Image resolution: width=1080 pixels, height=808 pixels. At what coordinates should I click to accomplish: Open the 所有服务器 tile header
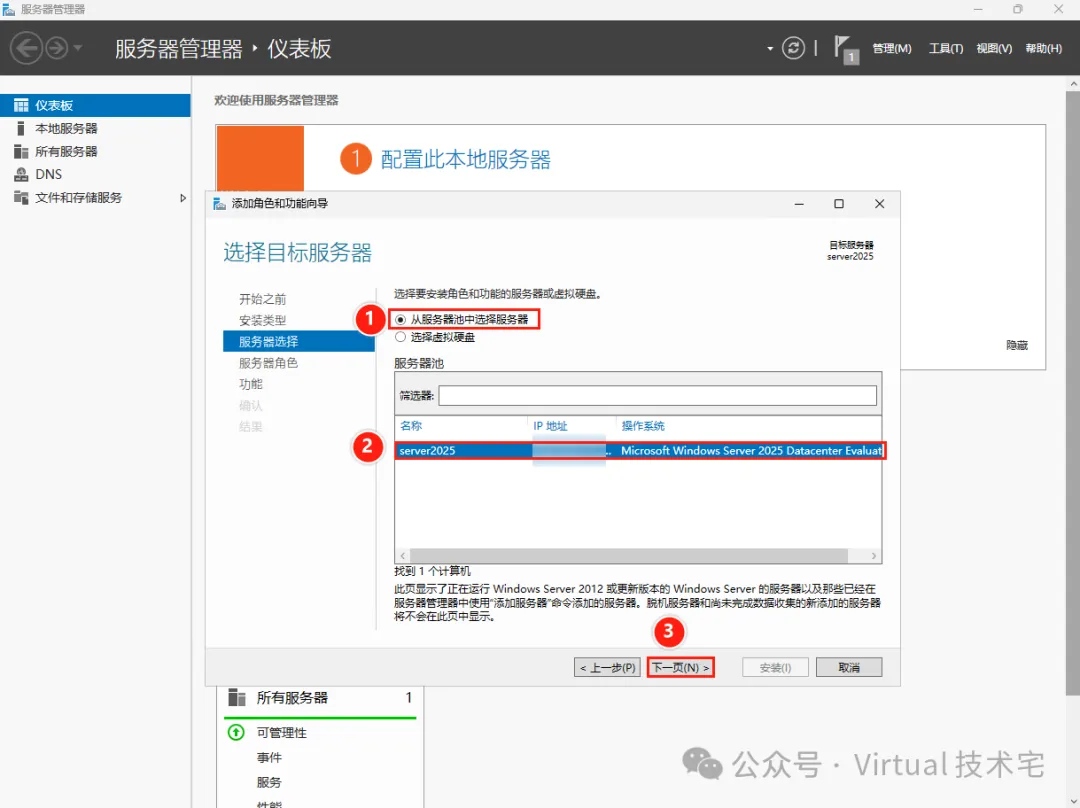coord(292,698)
